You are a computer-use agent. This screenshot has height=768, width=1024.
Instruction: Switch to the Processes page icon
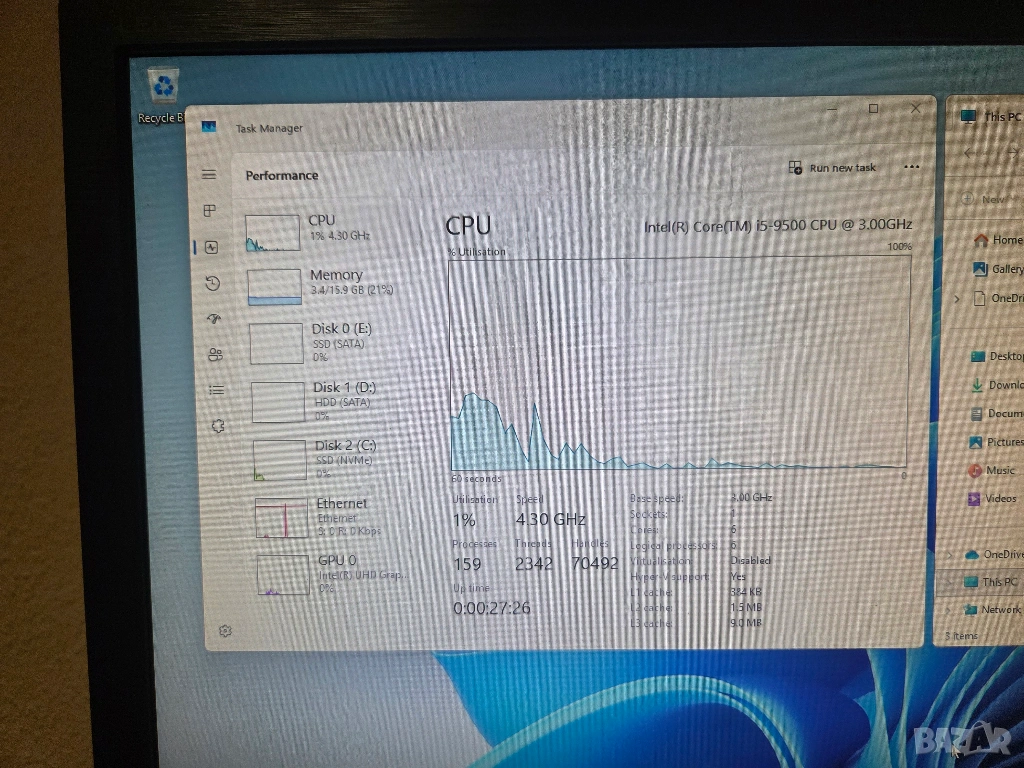210,211
